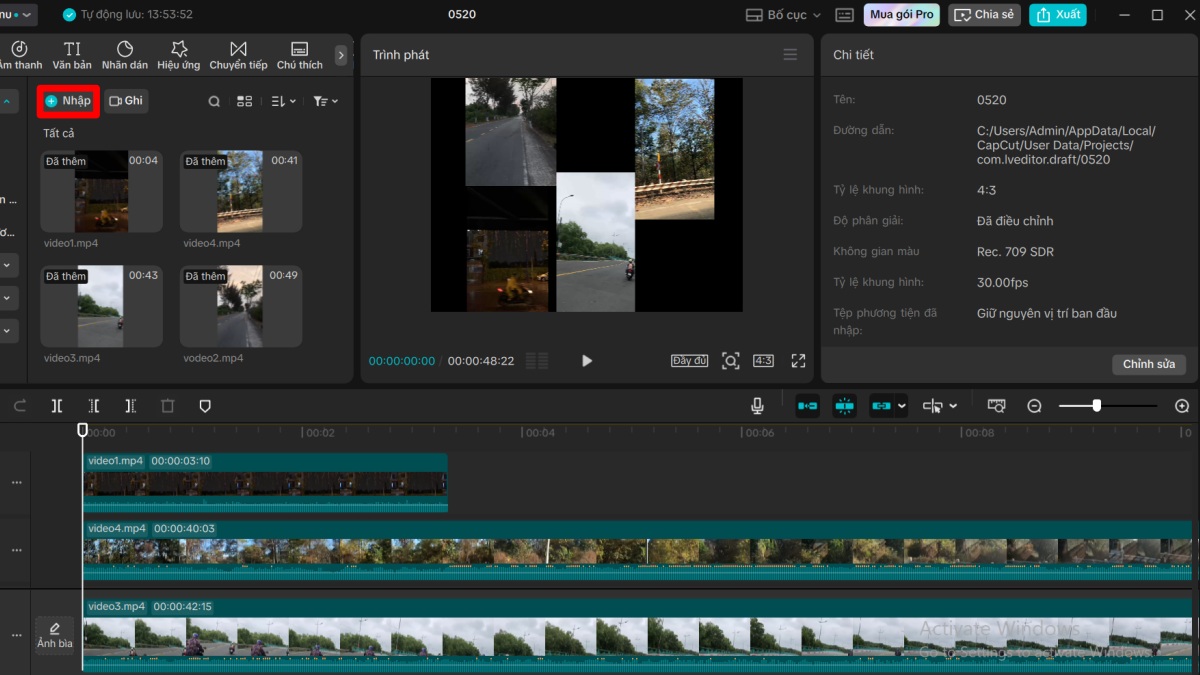Open the Ghi (Record) tab
Image resolution: width=1200 pixels, height=675 pixels.
[126, 101]
